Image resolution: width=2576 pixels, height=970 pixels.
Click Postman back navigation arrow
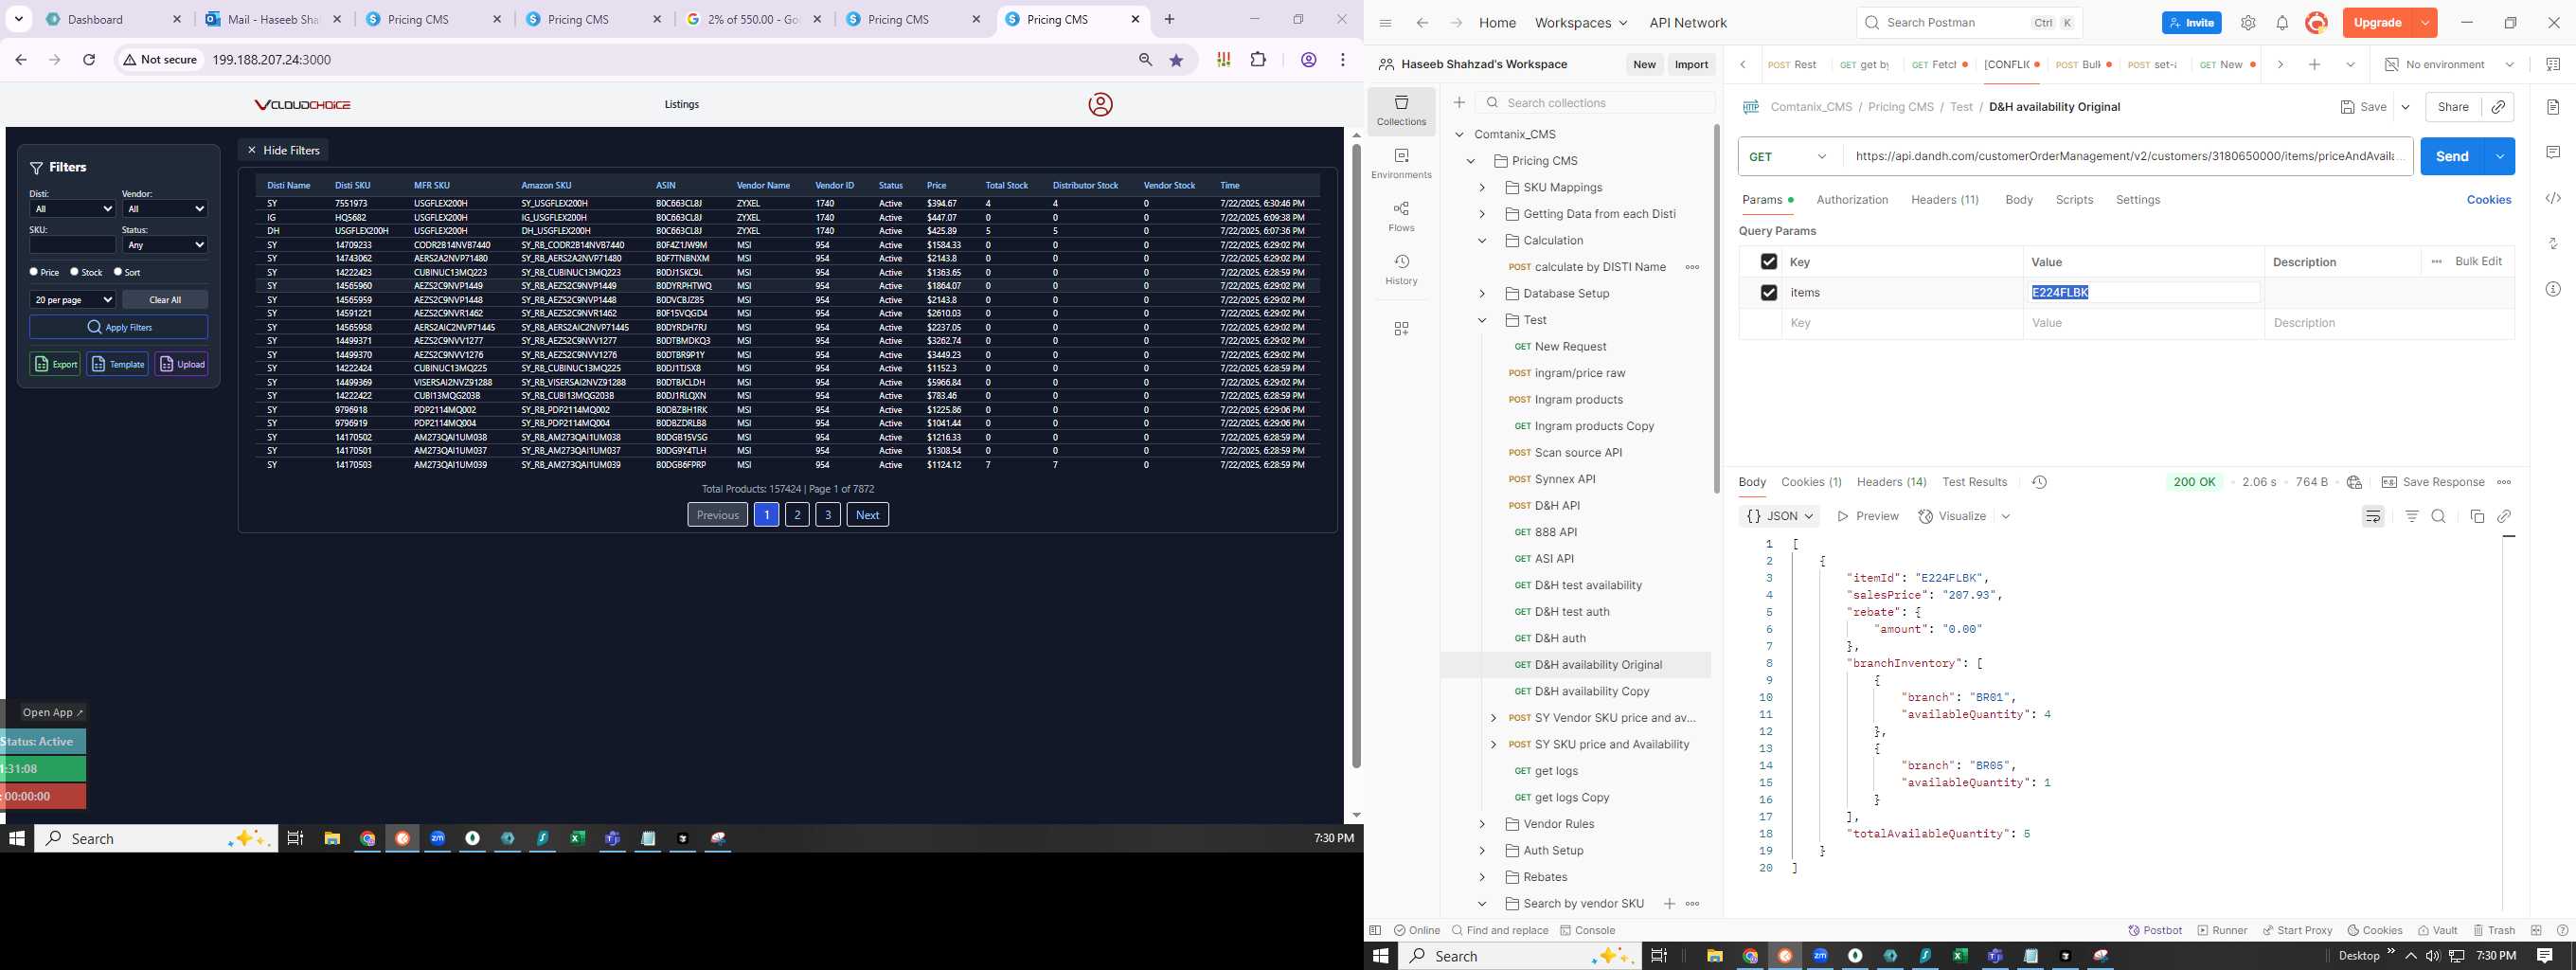point(1422,23)
